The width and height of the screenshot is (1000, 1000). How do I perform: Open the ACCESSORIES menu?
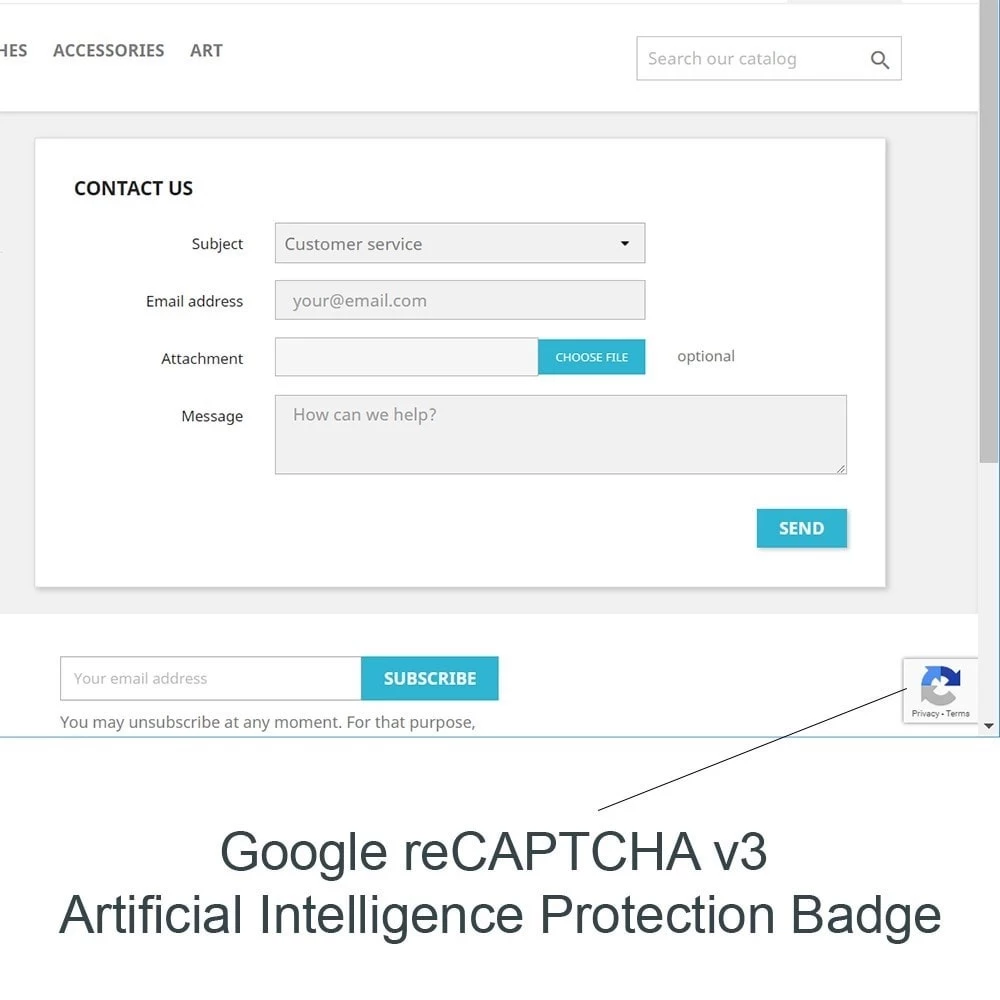tap(108, 50)
